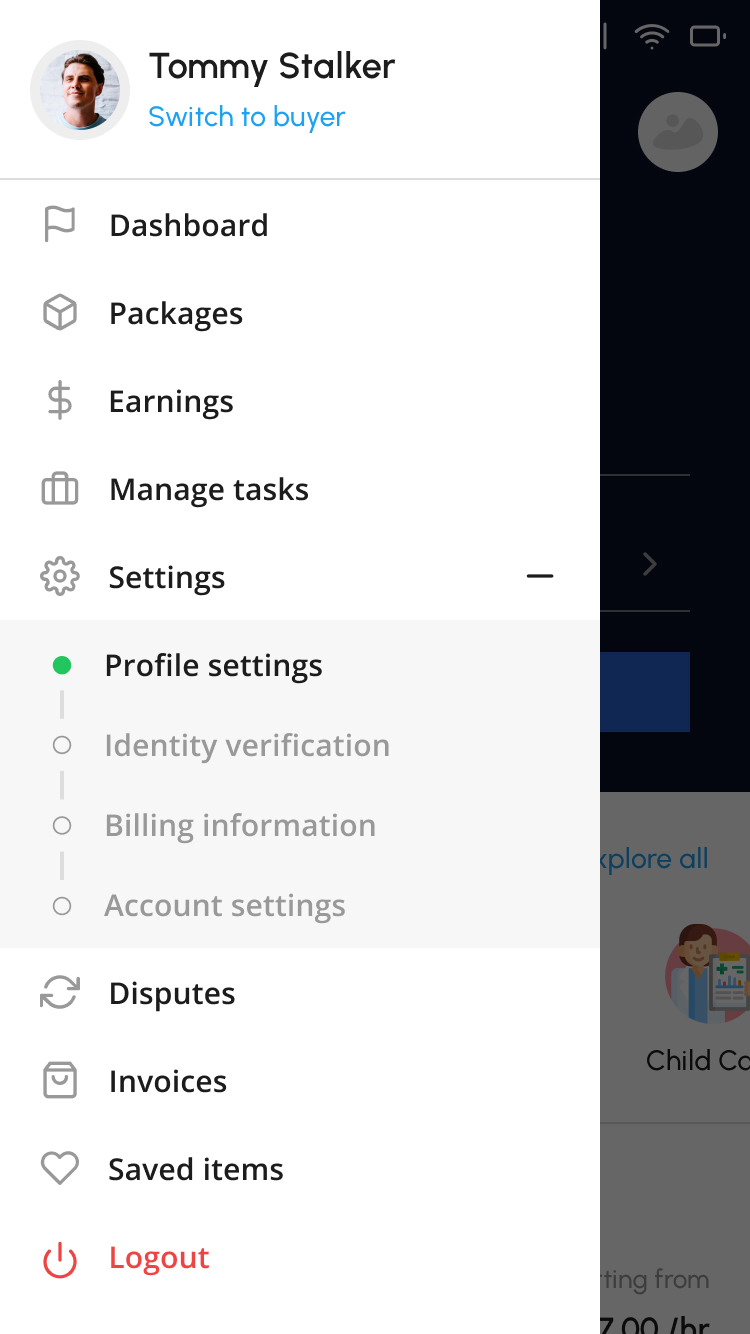Click the Earnings dollar sign icon
750x1334 pixels.
click(60, 401)
